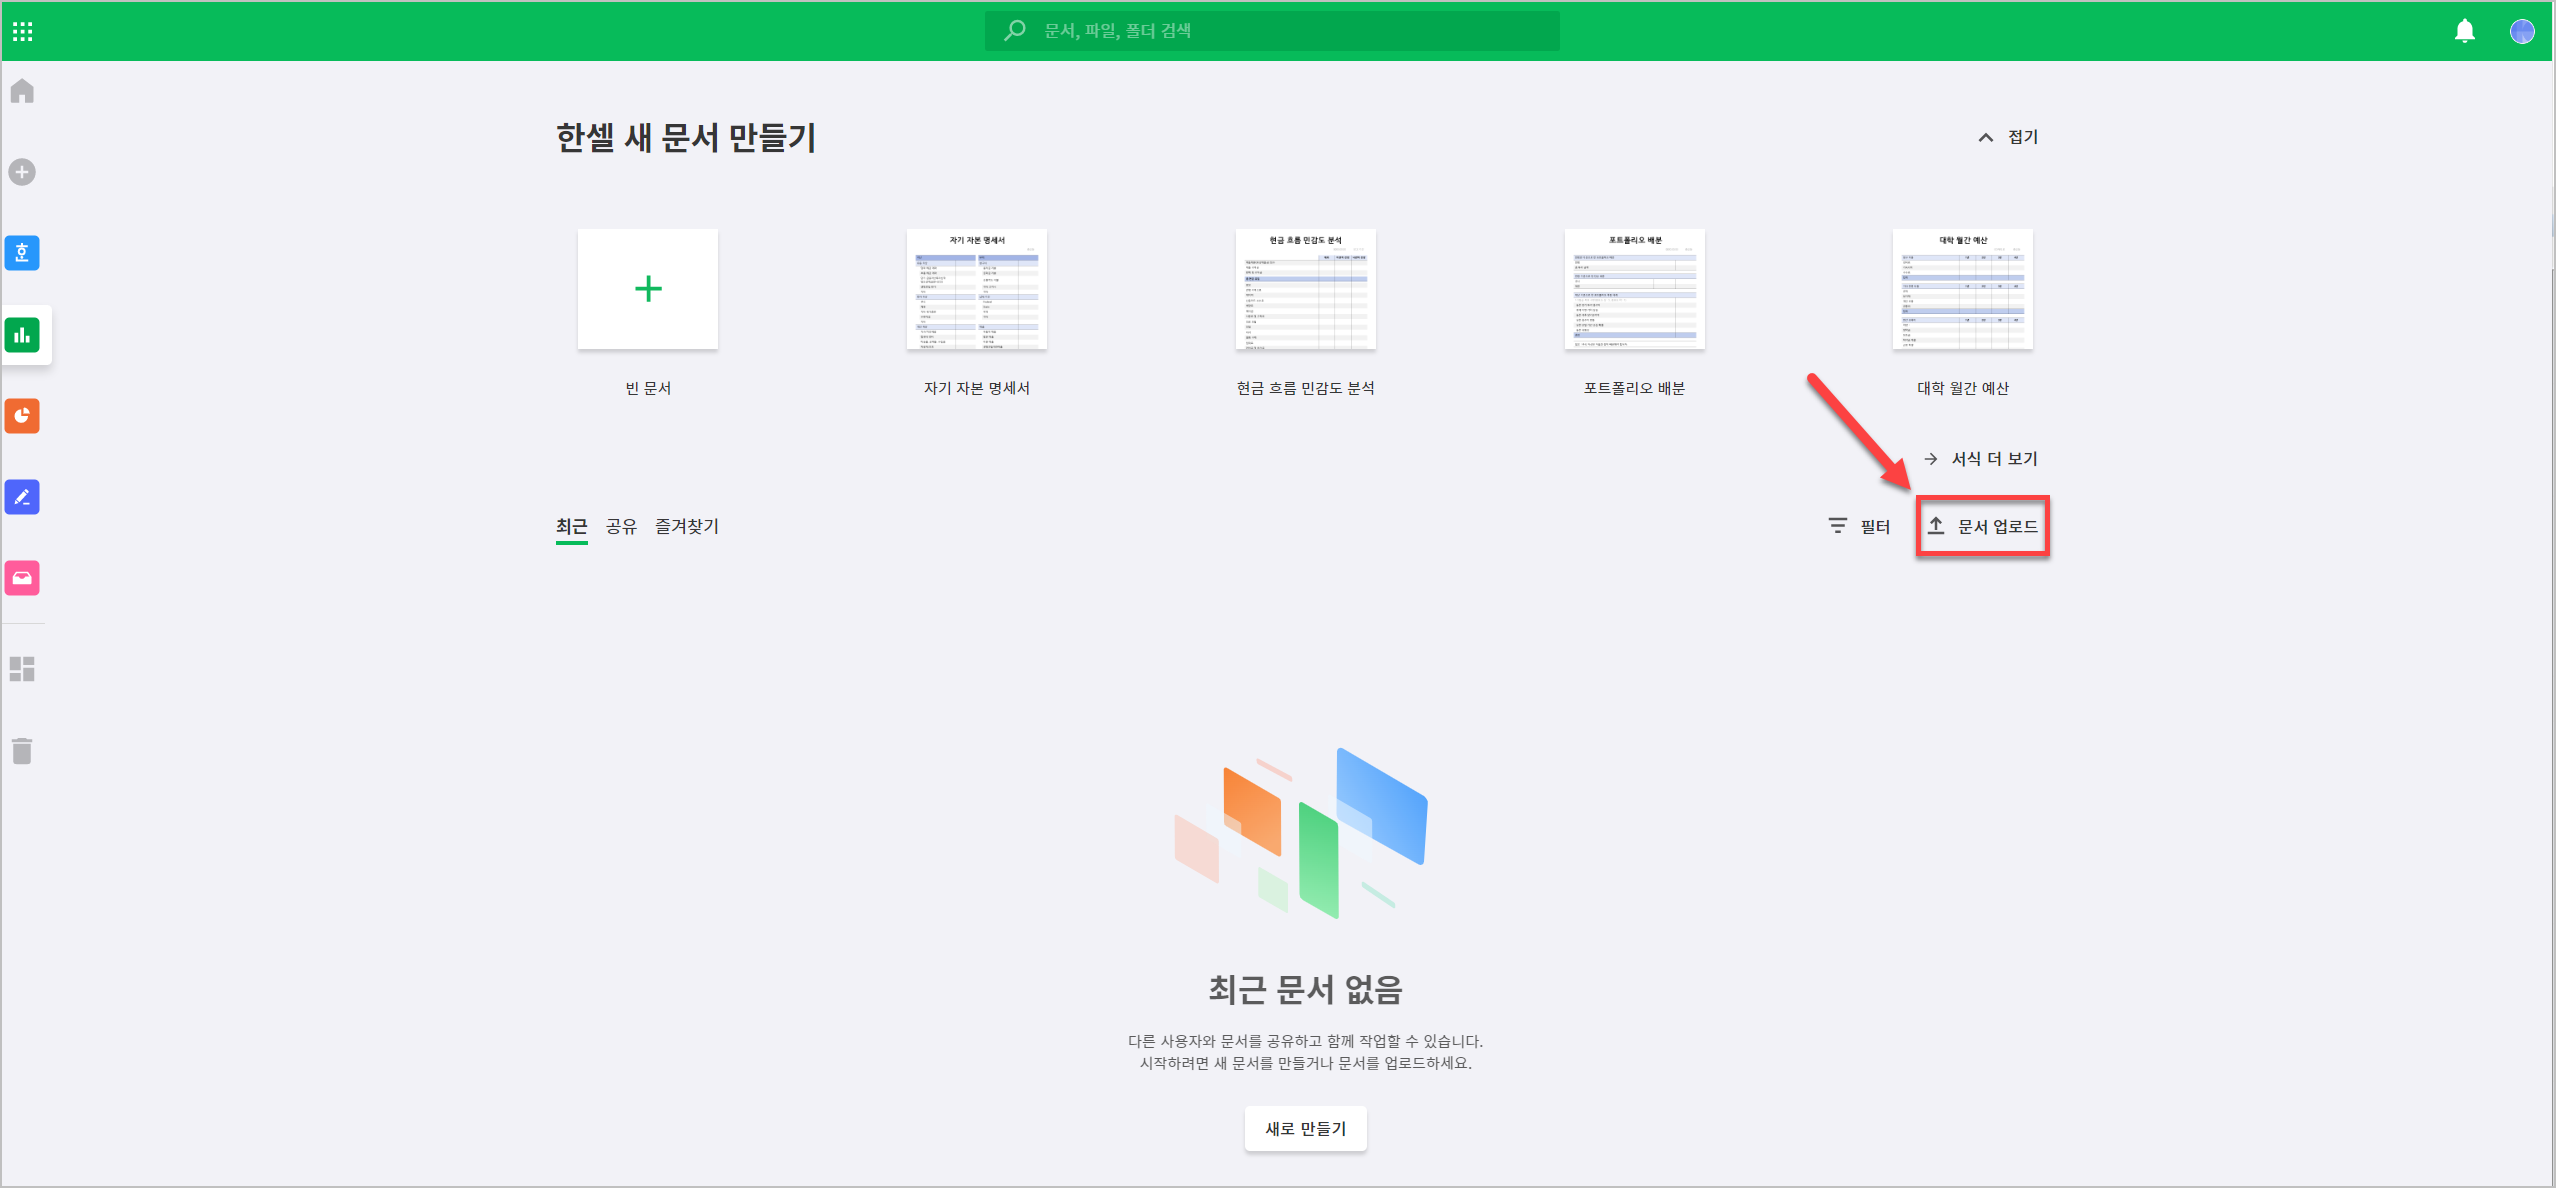Open the dashboard tiles sidebar icon
The height and width of the screenshot is (1188, 2556).
(22, 669)
